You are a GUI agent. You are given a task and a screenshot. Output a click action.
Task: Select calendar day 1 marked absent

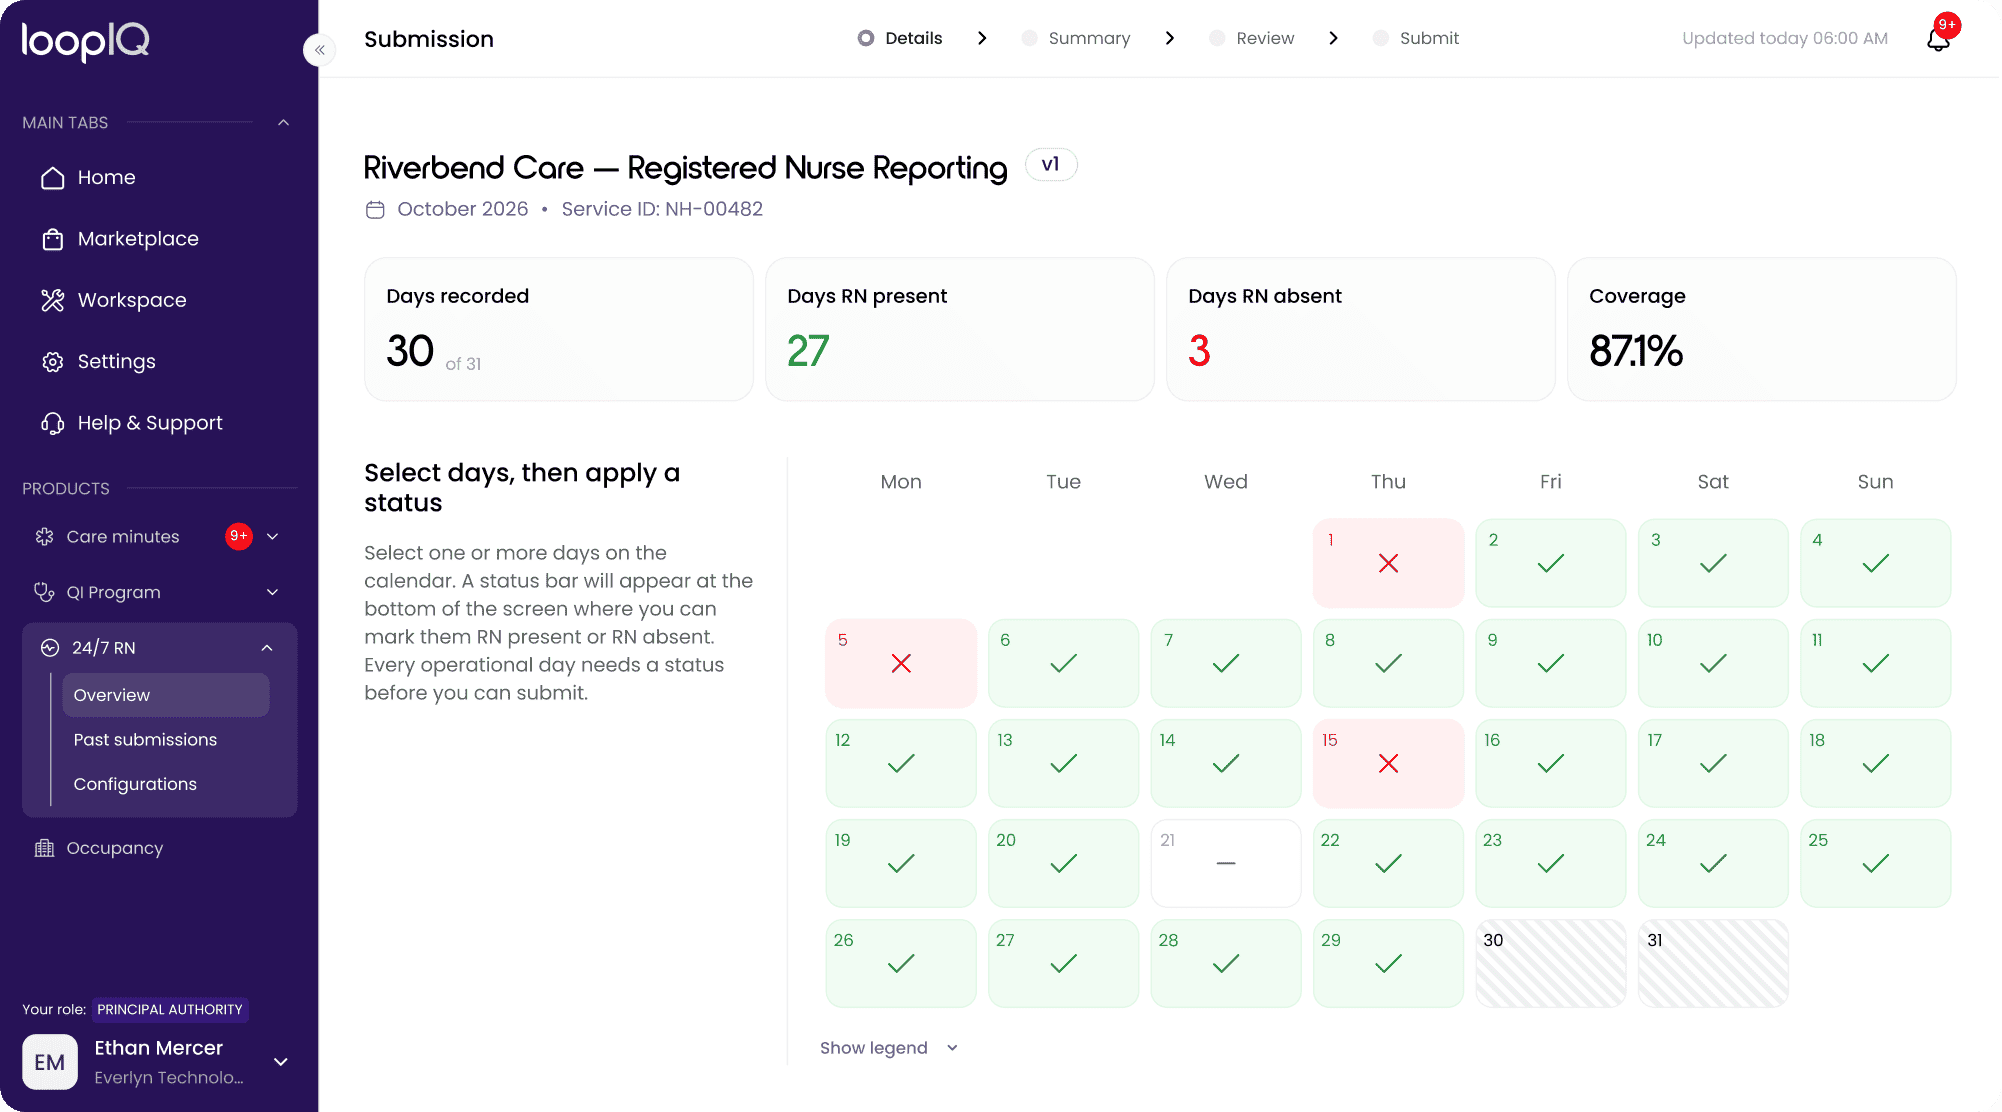click(1388, 563)
